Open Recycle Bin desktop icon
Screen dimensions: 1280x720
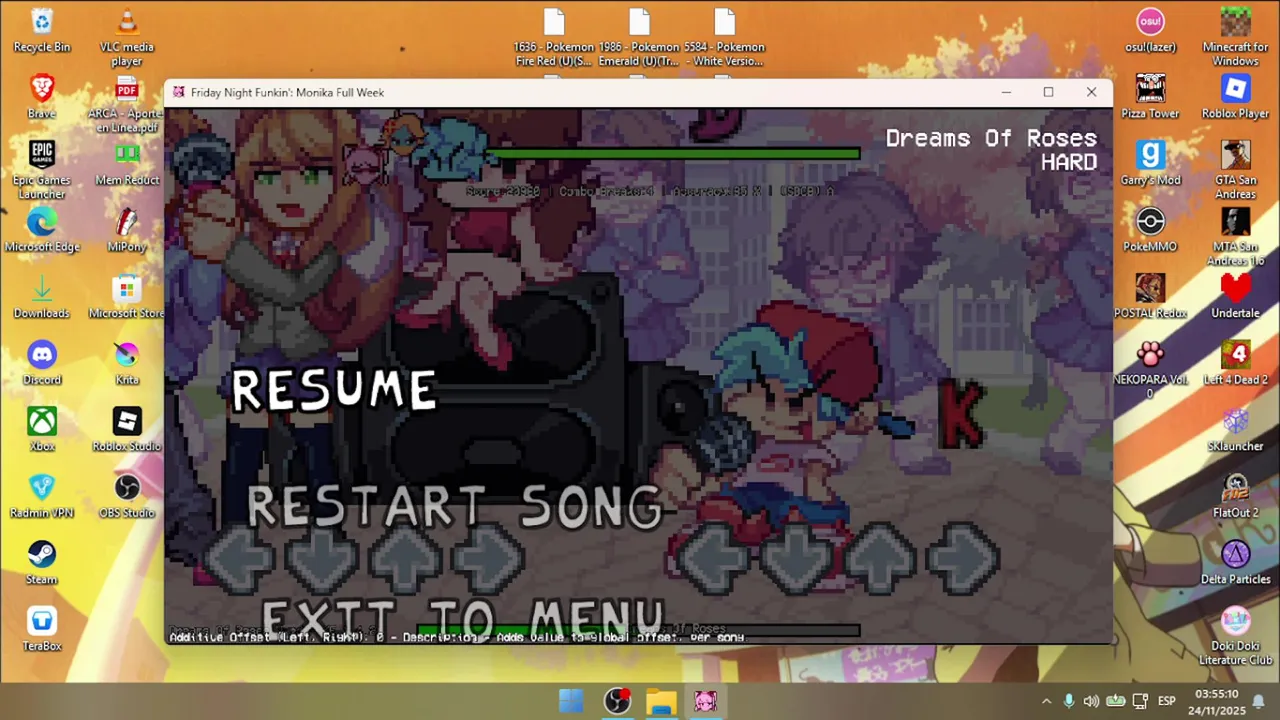tap(42, 30)
